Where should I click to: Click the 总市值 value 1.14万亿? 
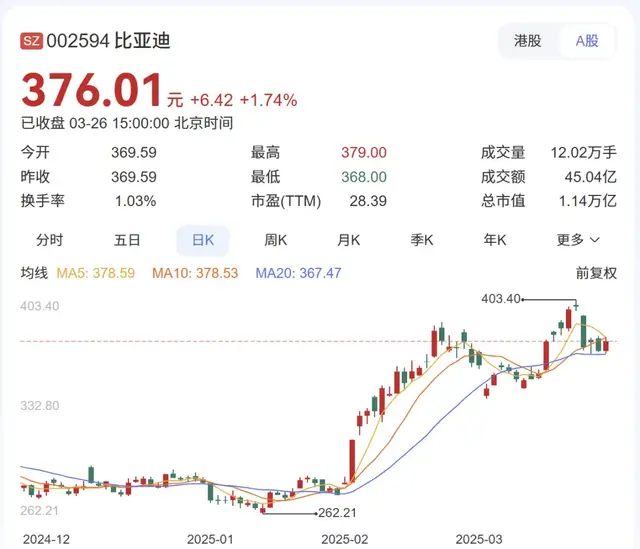[x=587, y=201]
